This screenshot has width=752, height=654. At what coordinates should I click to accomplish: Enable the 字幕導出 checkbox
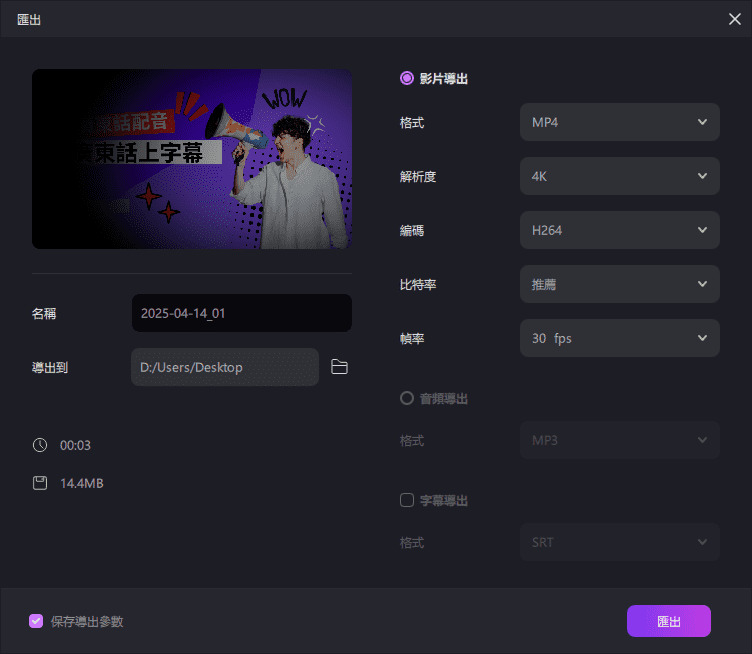pos(407,500)
